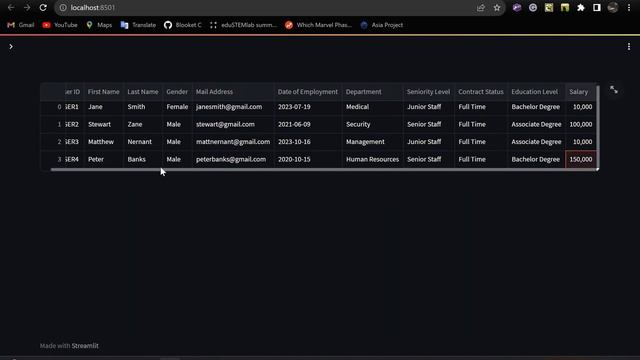
Task: Open the Gmail bookmark
Action: point(21,25)
